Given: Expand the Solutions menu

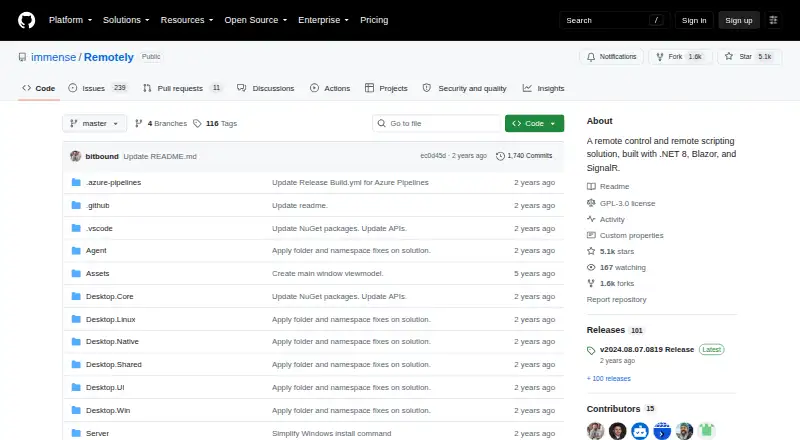Looking at the screenshot, I should coord(126,20).
